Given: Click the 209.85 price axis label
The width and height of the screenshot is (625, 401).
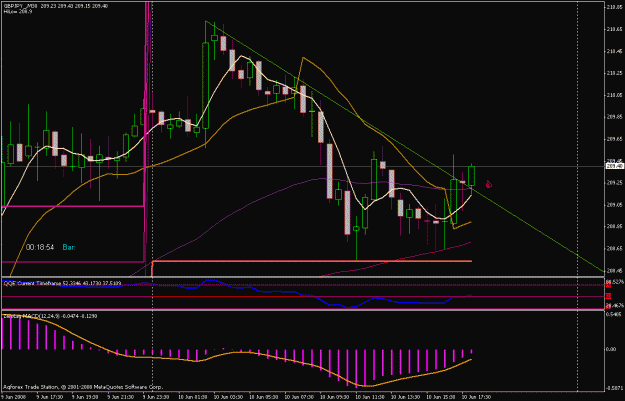Looking at the screenshot, I should [614, 117].
